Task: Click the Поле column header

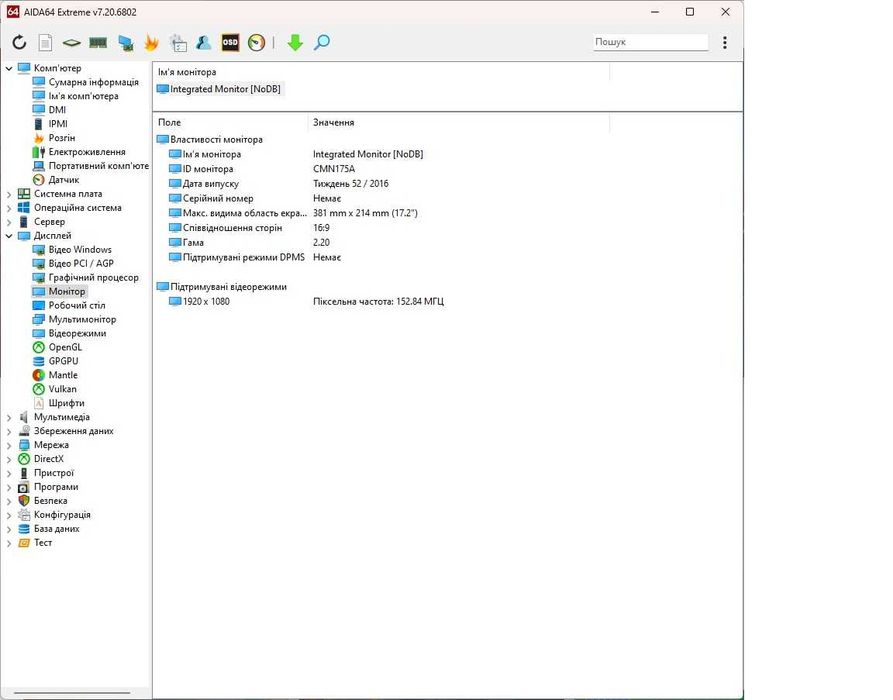Action: pos(230,122)
